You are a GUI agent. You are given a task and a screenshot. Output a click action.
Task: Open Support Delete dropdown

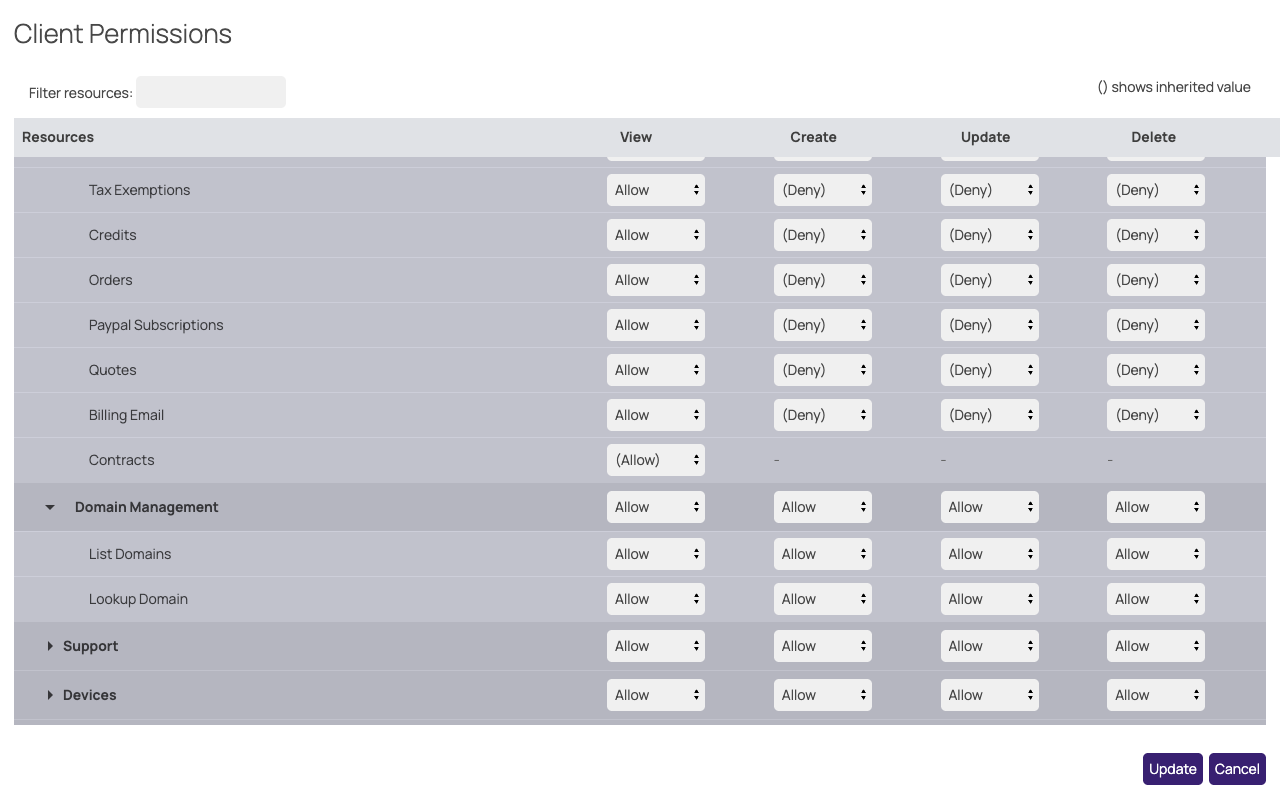coord(1156,646)
